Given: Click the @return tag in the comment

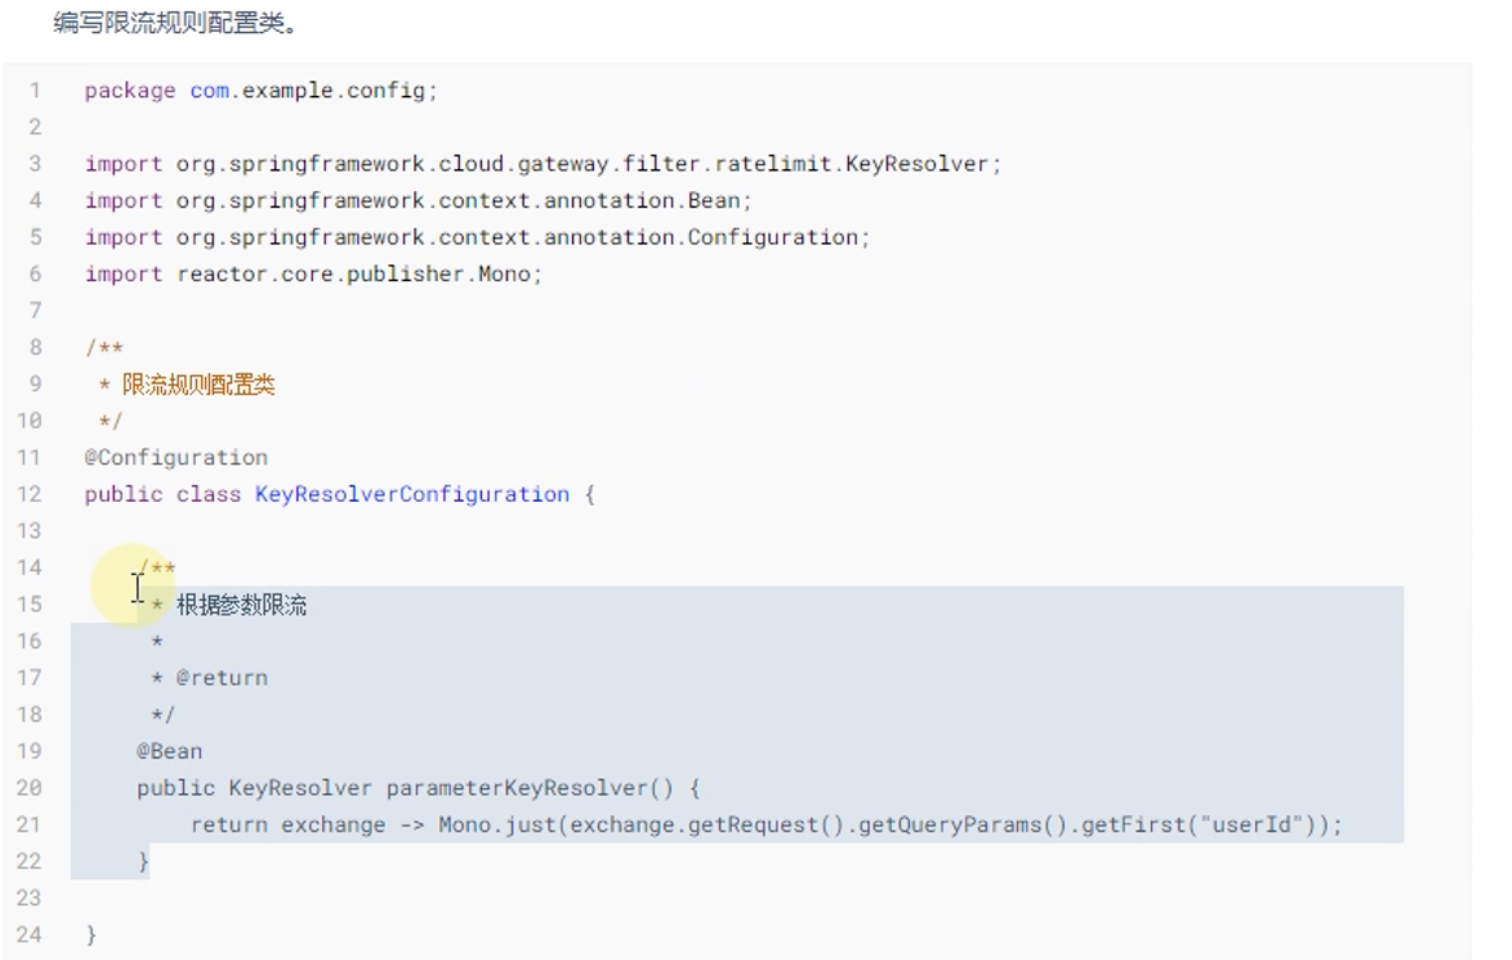Looking at the screenshot, I should coord(222,678).
